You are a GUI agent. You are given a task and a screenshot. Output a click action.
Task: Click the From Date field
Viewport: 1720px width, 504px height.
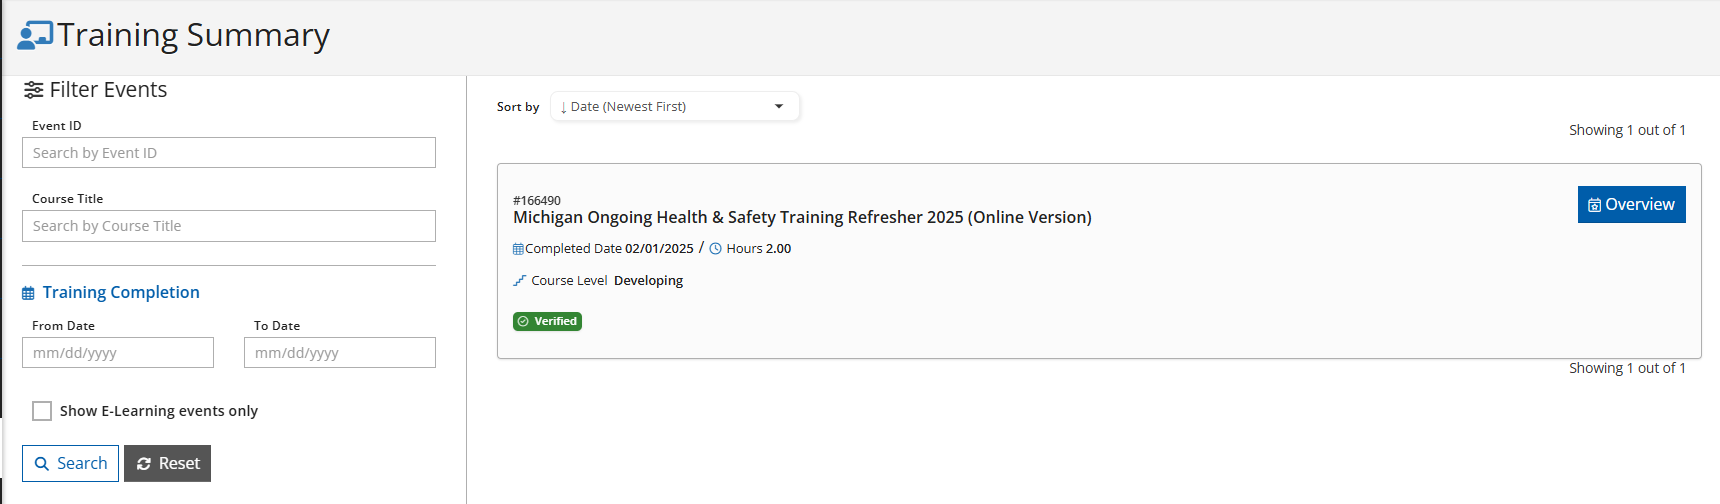click(118, 353)
